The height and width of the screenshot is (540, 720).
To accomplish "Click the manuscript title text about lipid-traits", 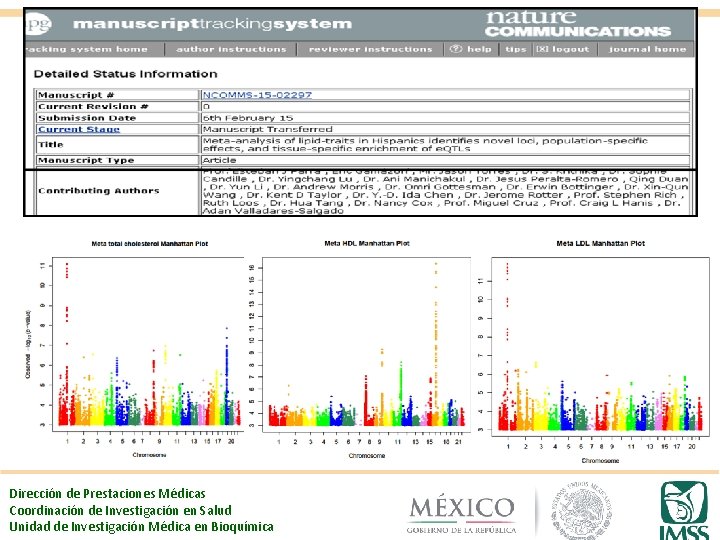I will [425, 145].
